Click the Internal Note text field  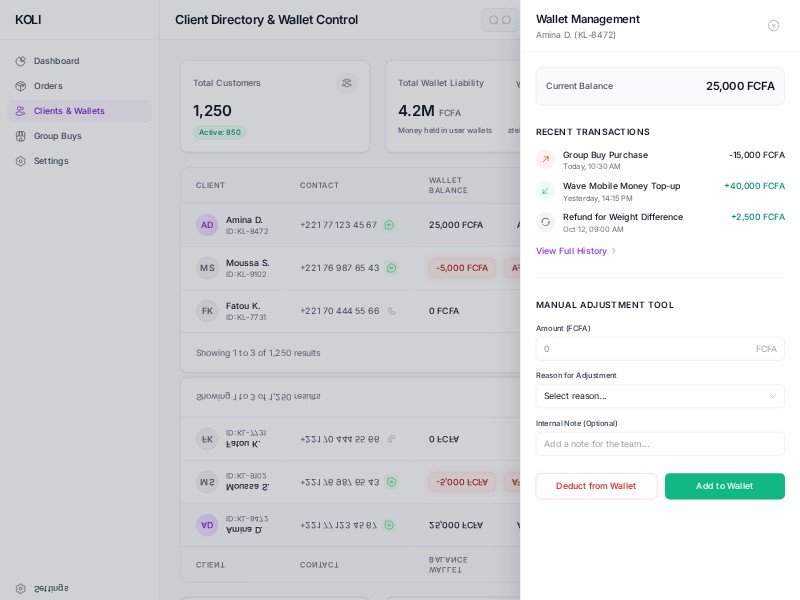click(660, 444)
